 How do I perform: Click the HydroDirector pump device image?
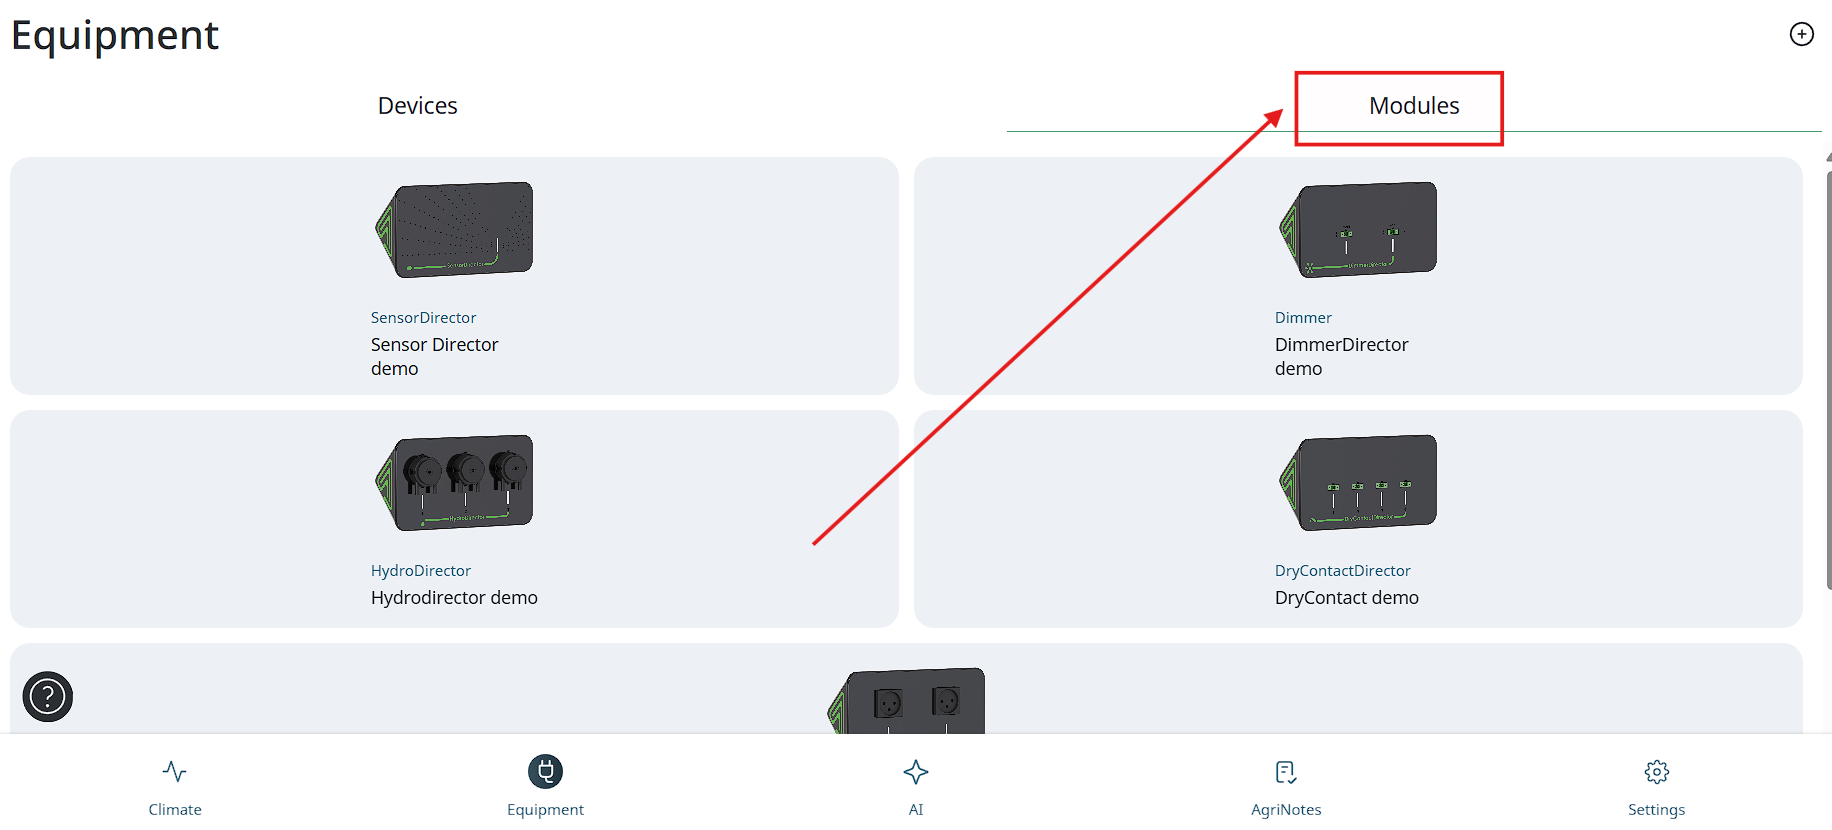coord(454,483)
